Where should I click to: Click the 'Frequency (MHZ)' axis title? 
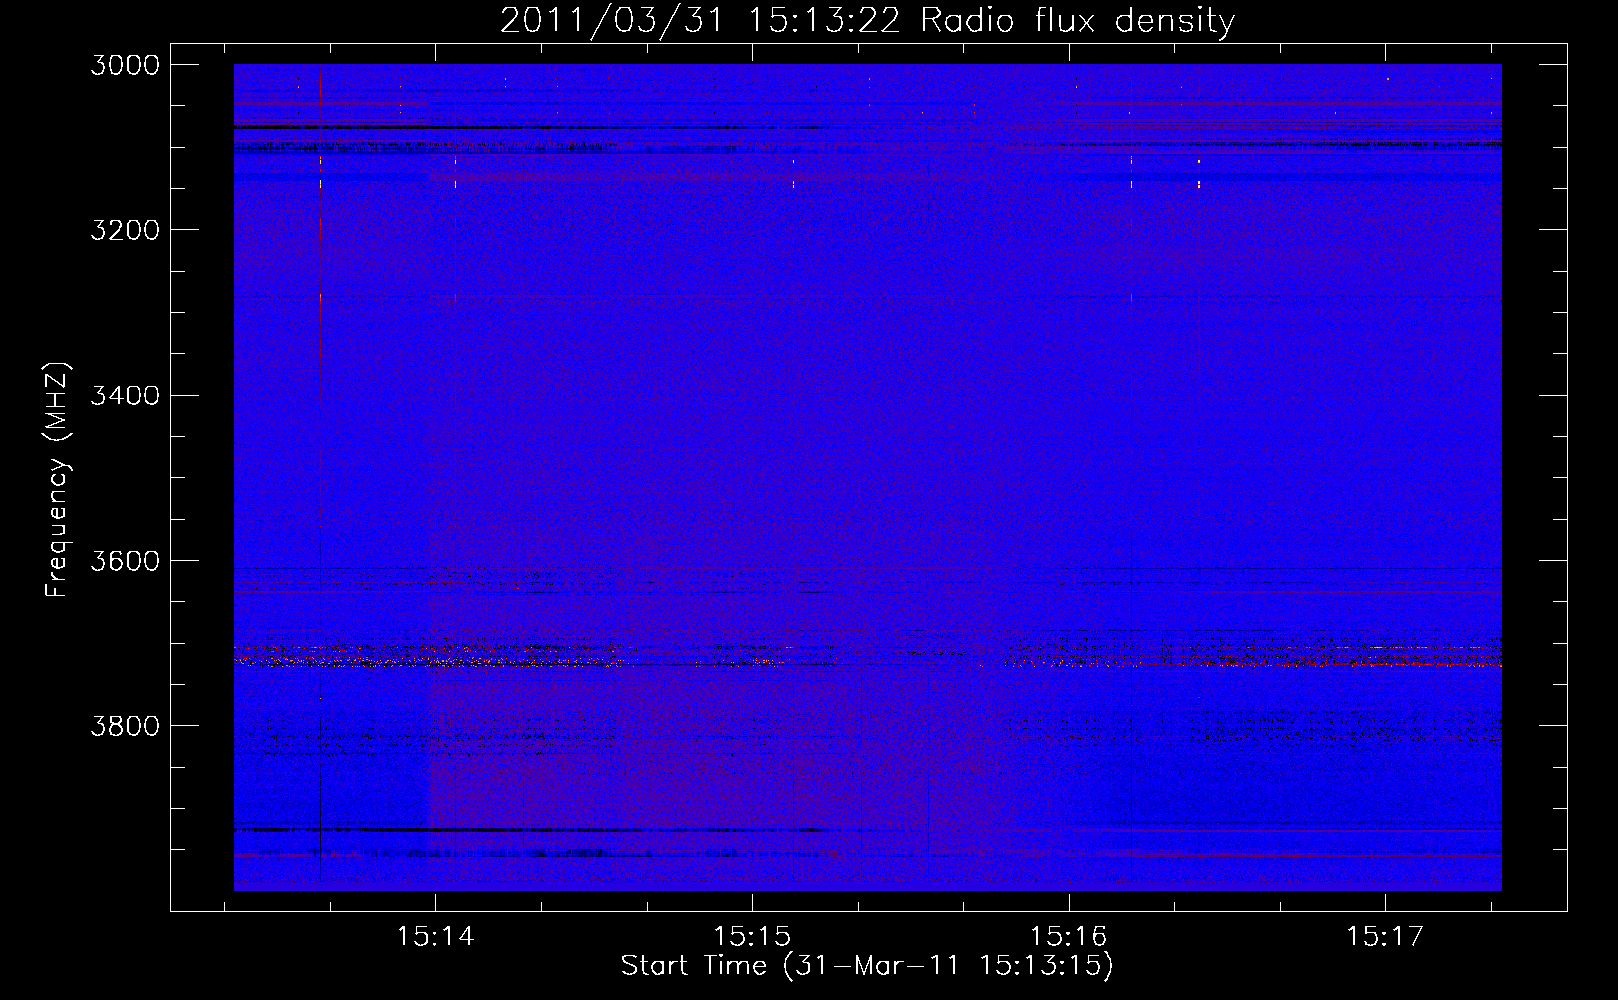tap(58, 480)
